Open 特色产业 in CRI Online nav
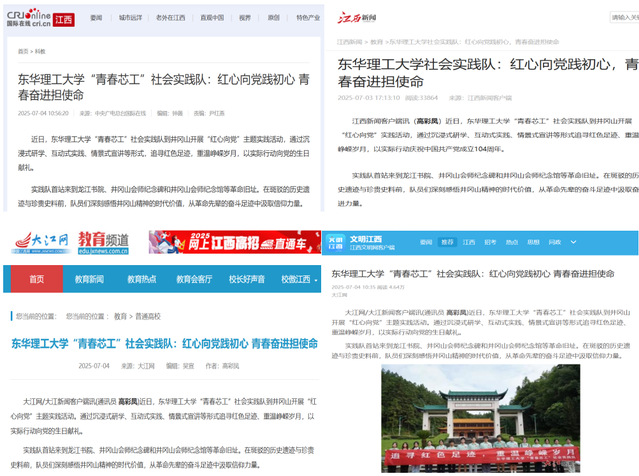Viewport: 639px width, 476px height. click(x=308, y=18)
